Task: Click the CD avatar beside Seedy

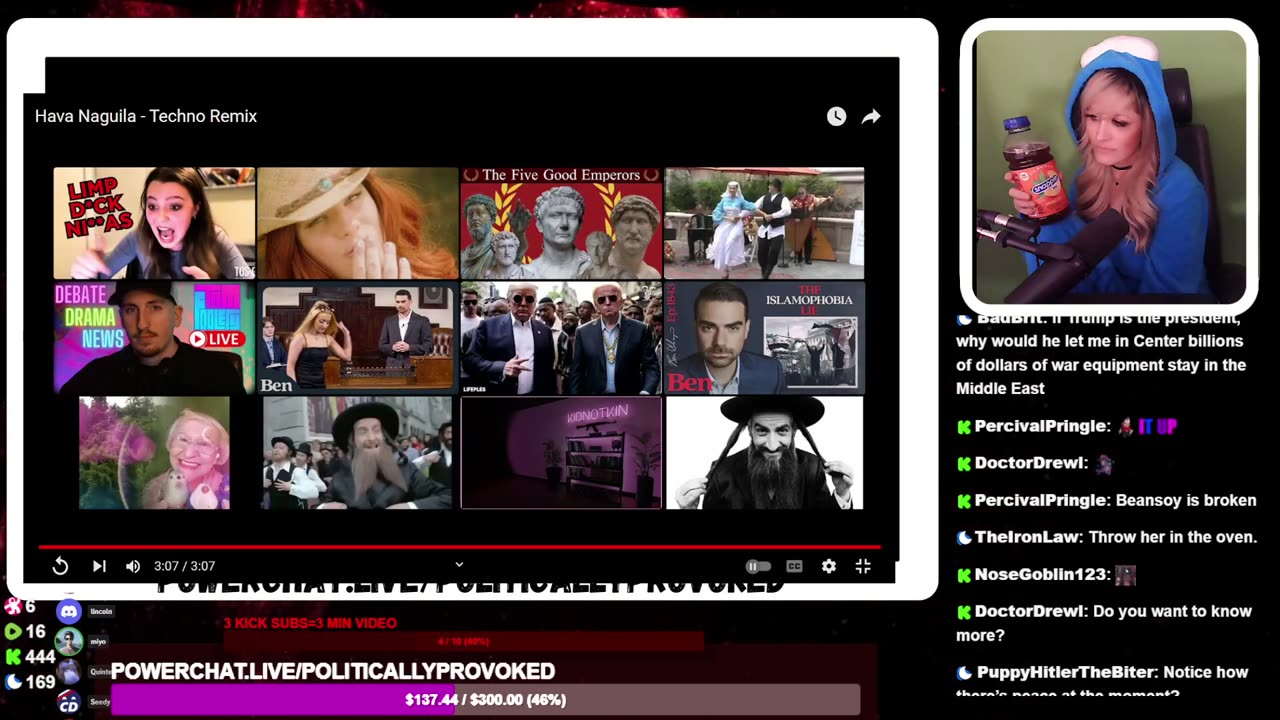Action: (69, 702)
